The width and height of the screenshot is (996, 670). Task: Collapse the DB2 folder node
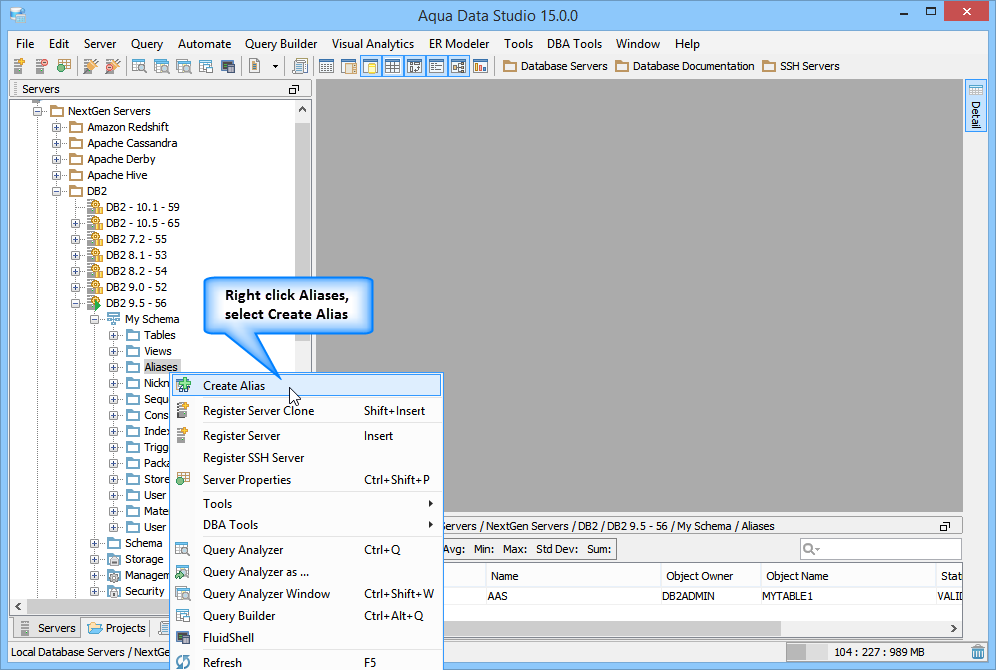click(57, 191)
